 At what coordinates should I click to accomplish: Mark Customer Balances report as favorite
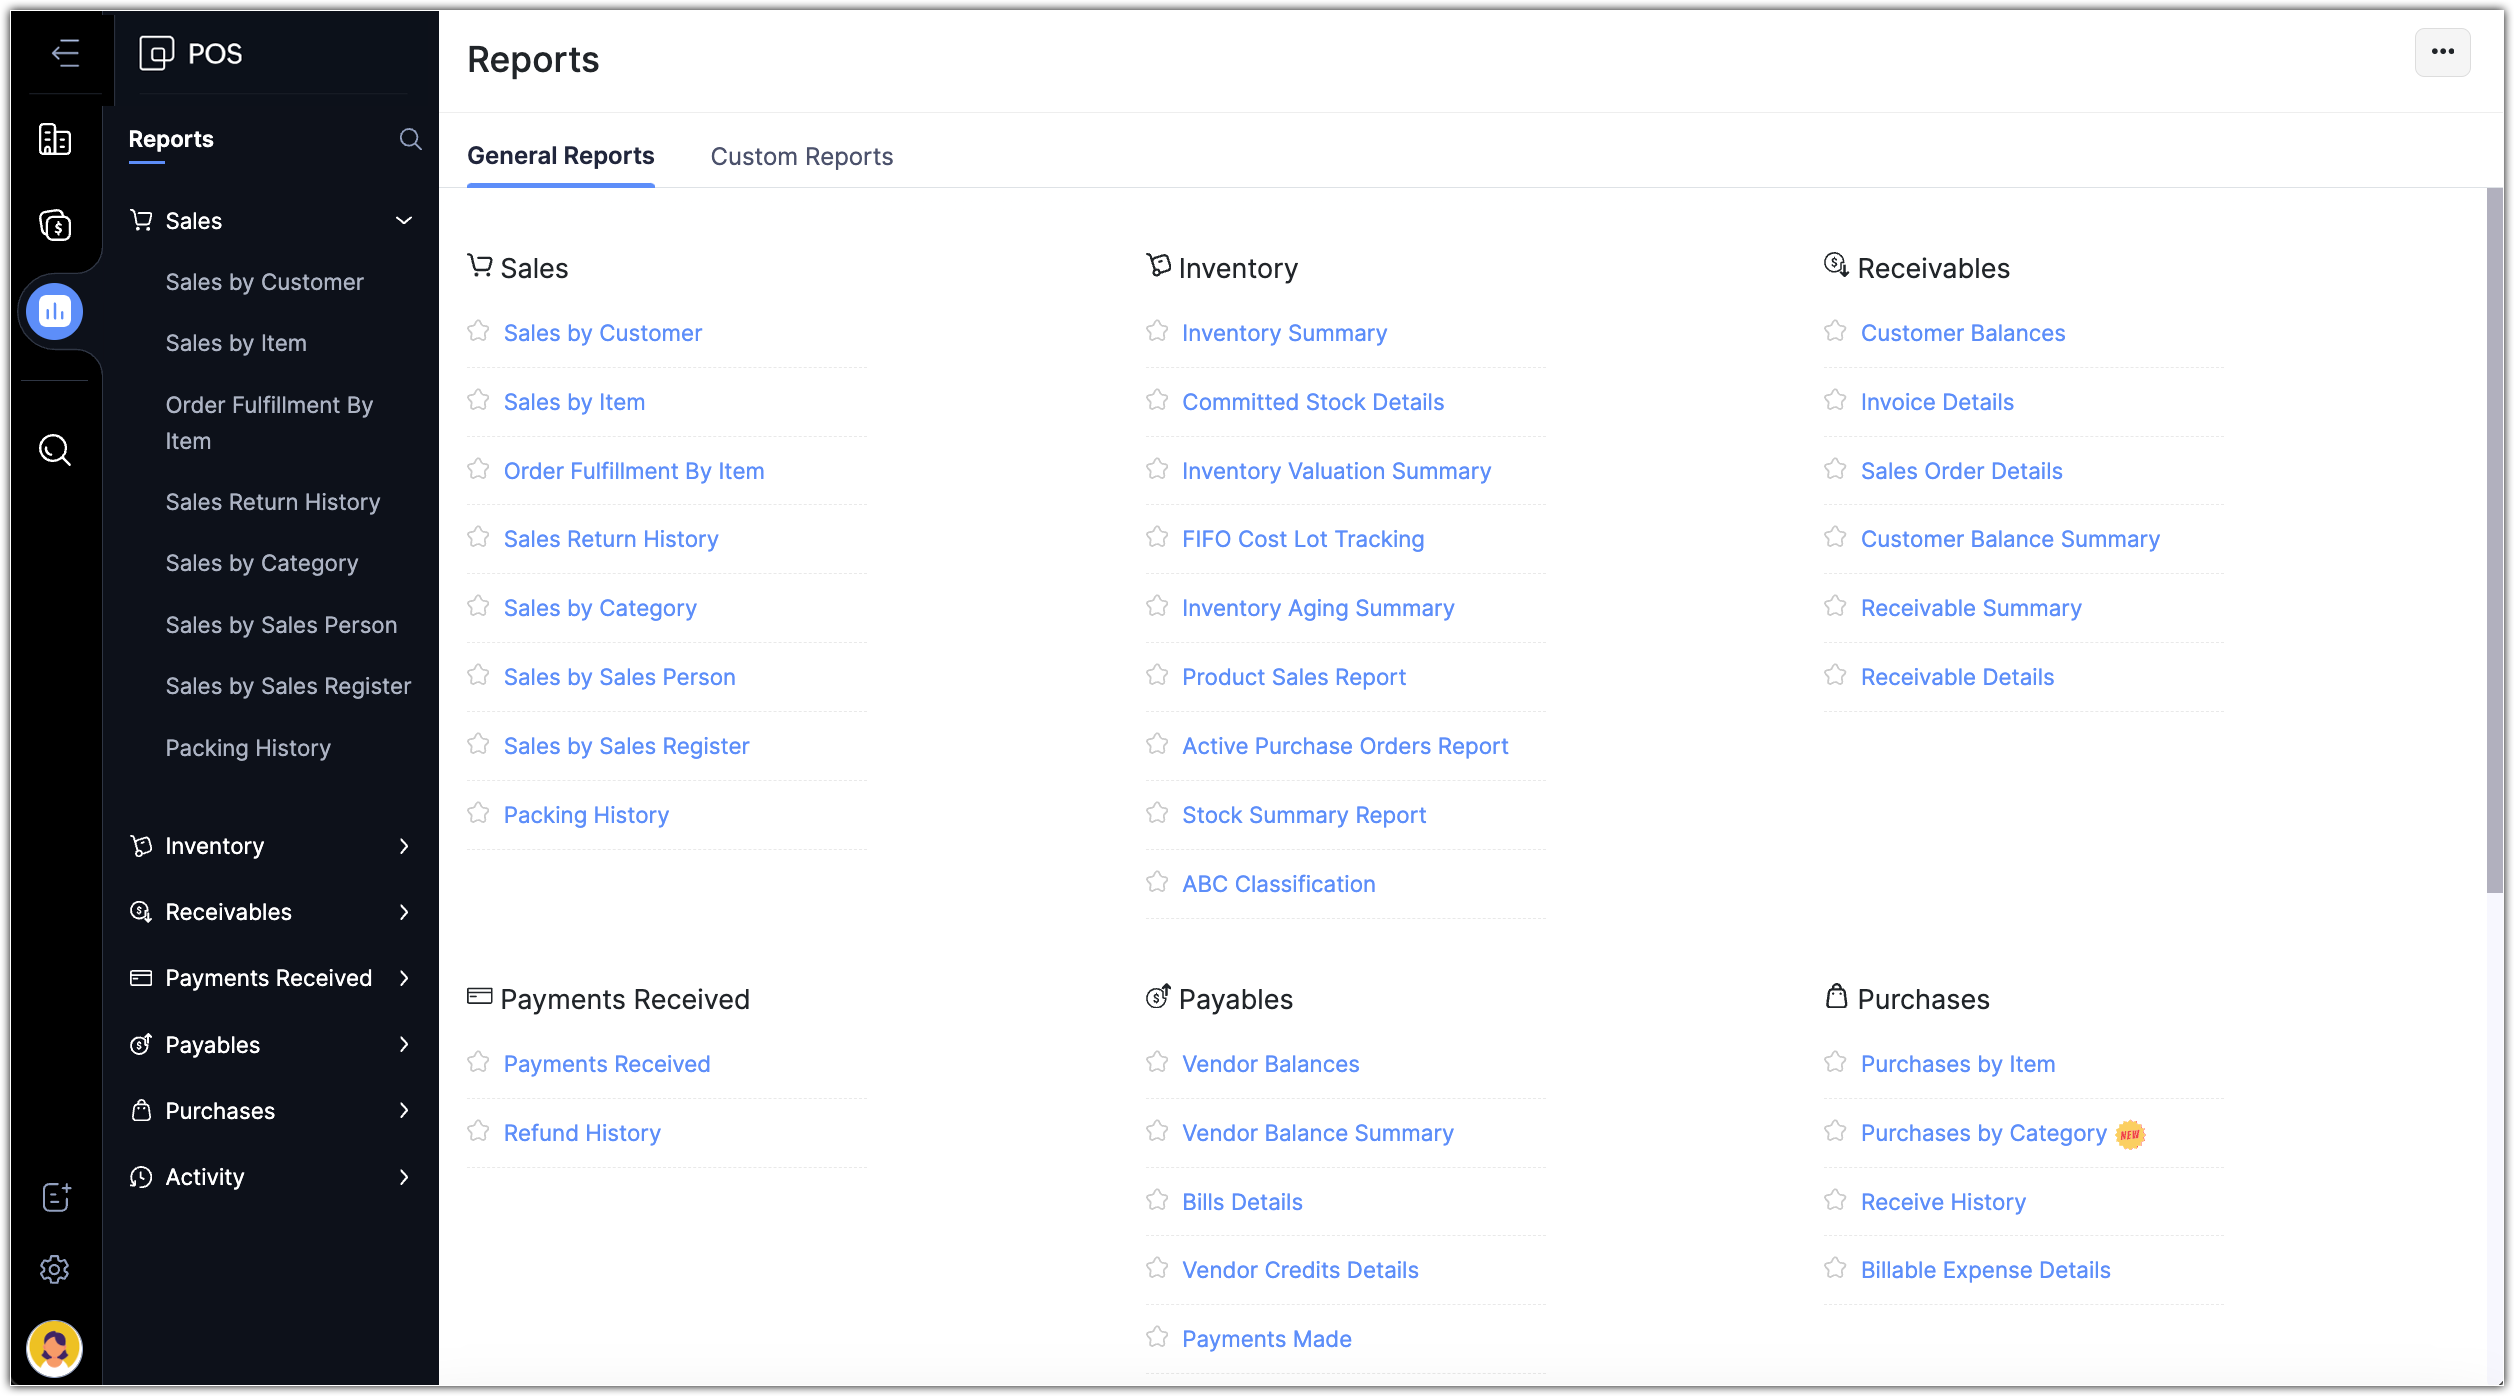1835,332
